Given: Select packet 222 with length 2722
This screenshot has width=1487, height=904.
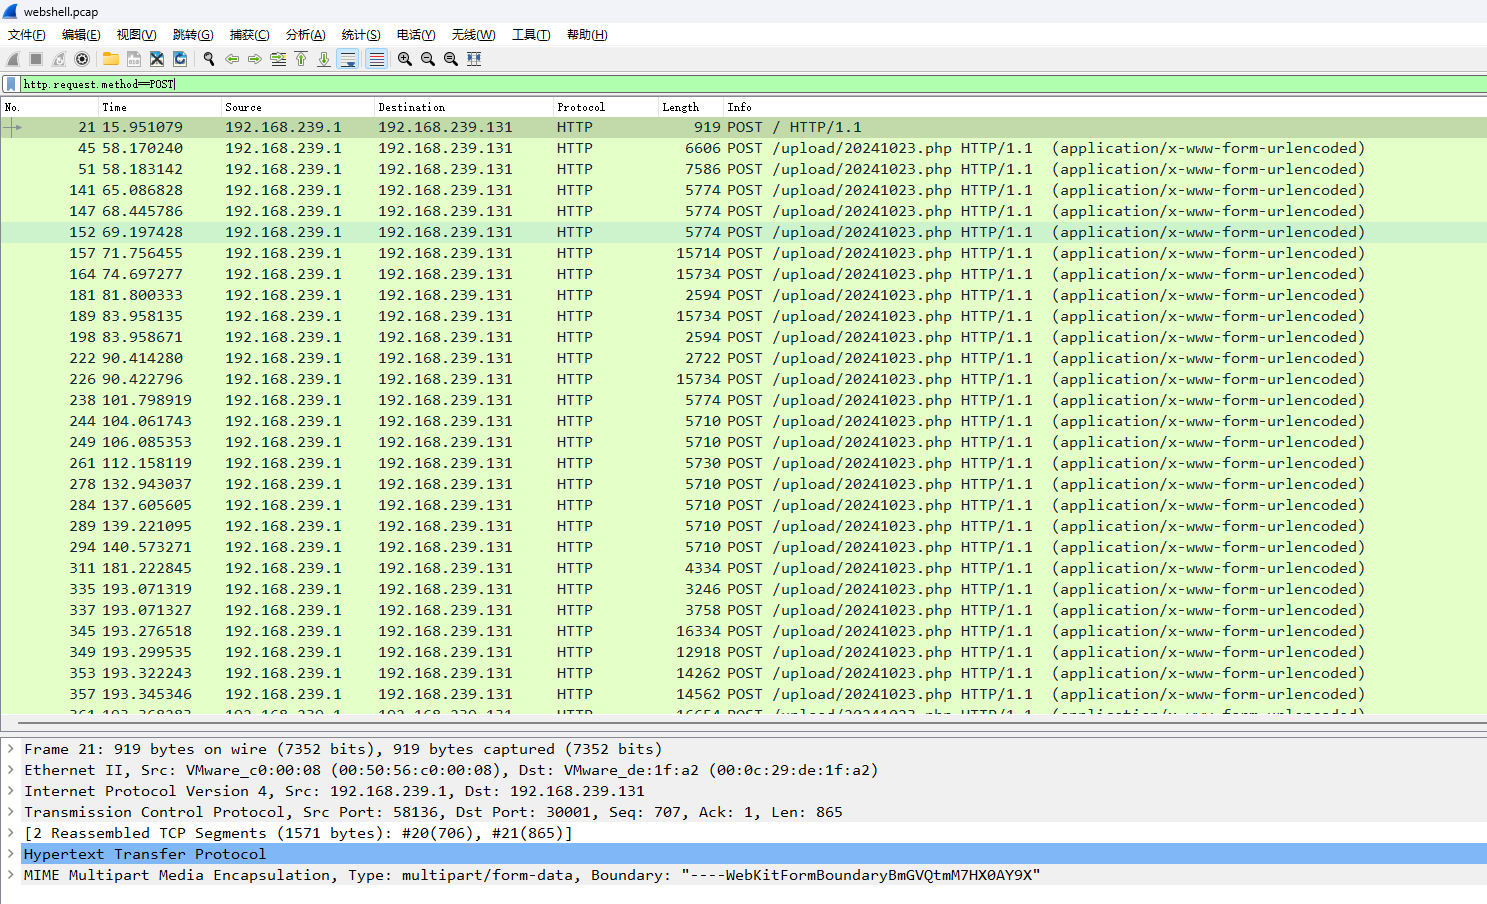Looking at the screenshot, I should 743,358.
